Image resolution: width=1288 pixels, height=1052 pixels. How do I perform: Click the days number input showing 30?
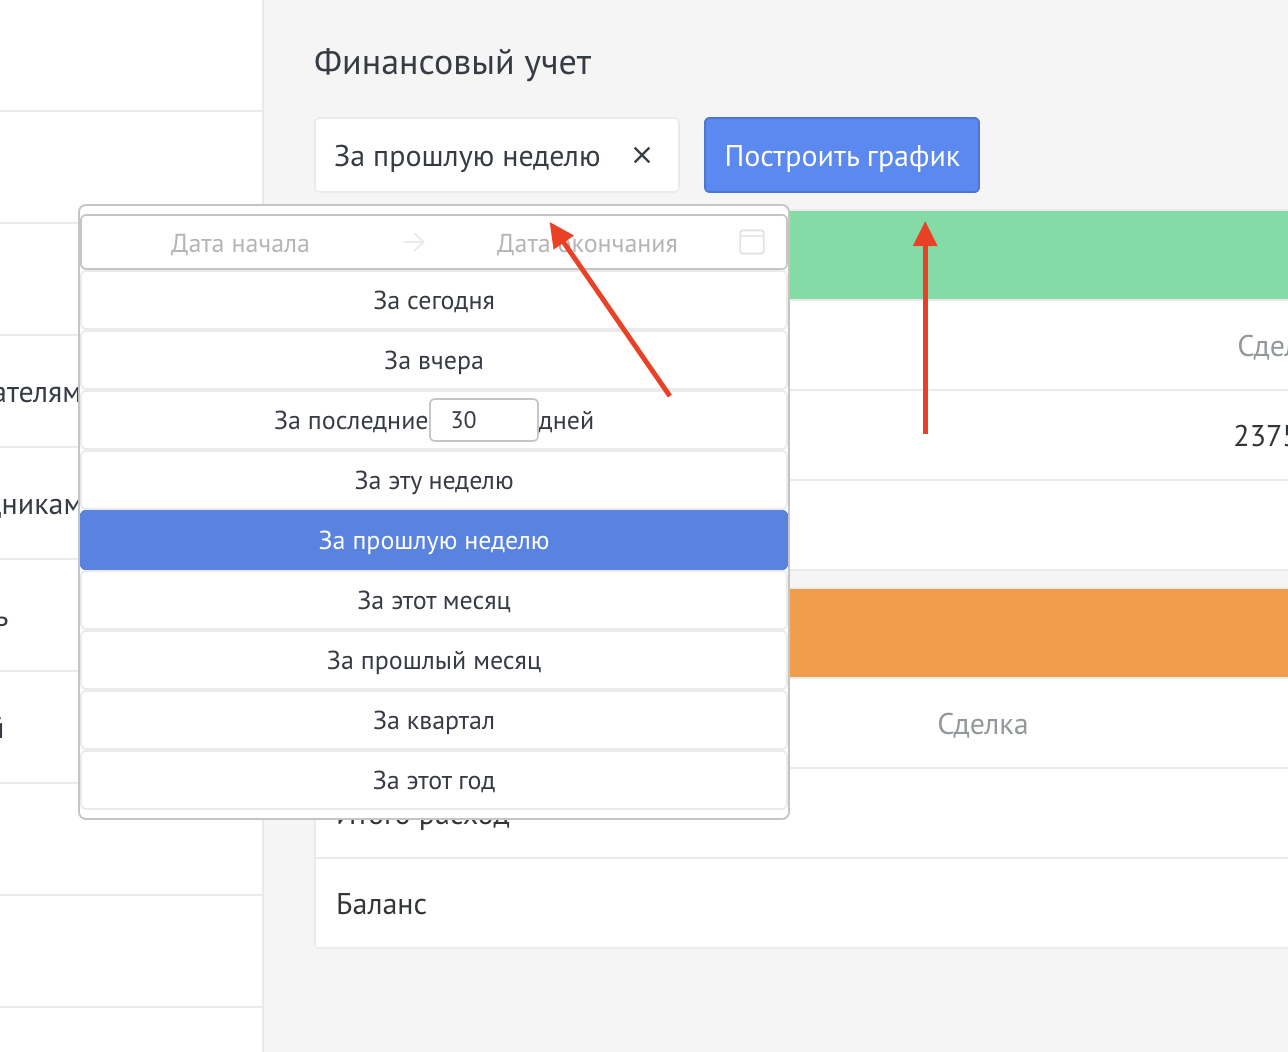pyautogui.click(x=483, y=420)
